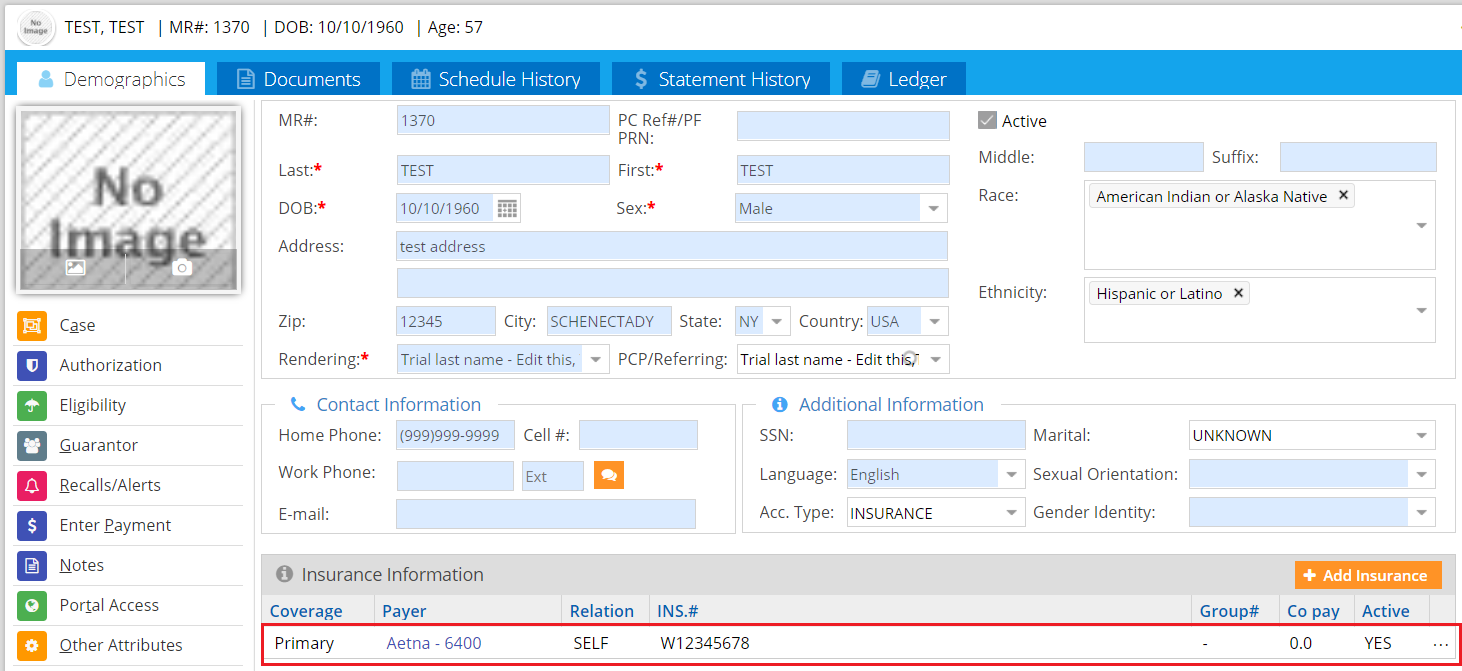Remove American Indian or Alaska Native race tag
This screenshot has height=671, width=1462.
(1343, 196)
